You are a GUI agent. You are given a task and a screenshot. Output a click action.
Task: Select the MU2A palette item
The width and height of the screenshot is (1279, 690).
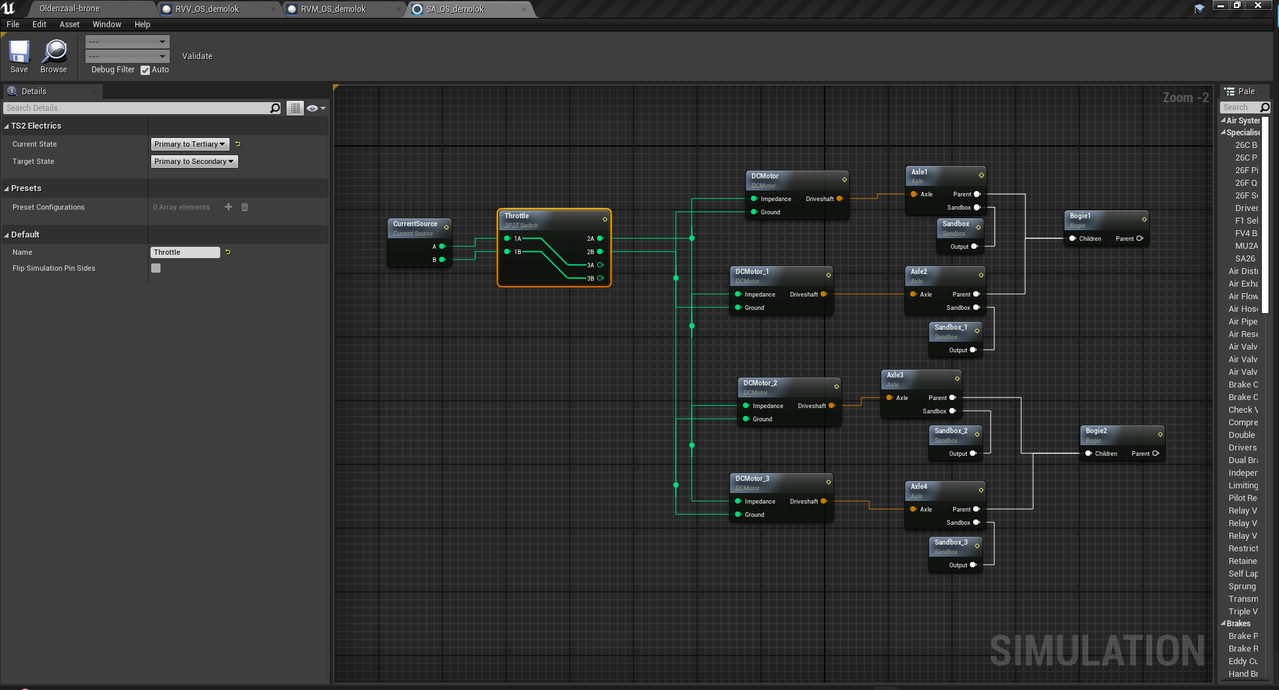1246,246
